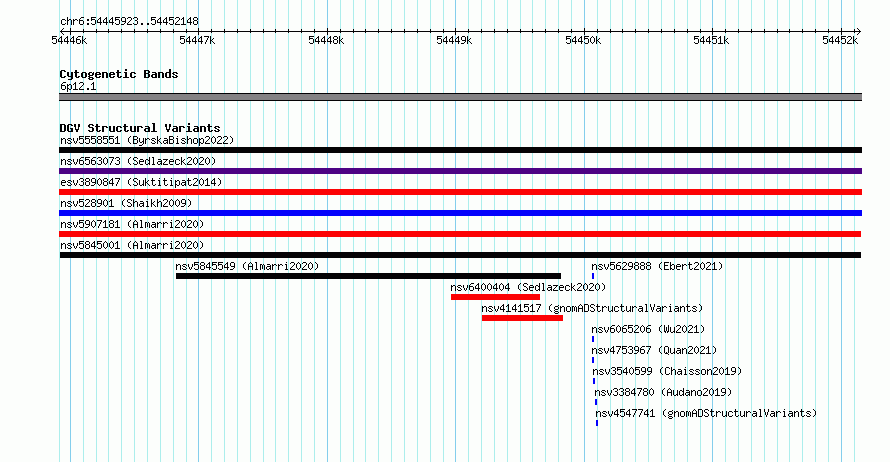Click the nsv4141517 (gnomADStructuralVariants) label
890x462 pixels.
point(592,308)
